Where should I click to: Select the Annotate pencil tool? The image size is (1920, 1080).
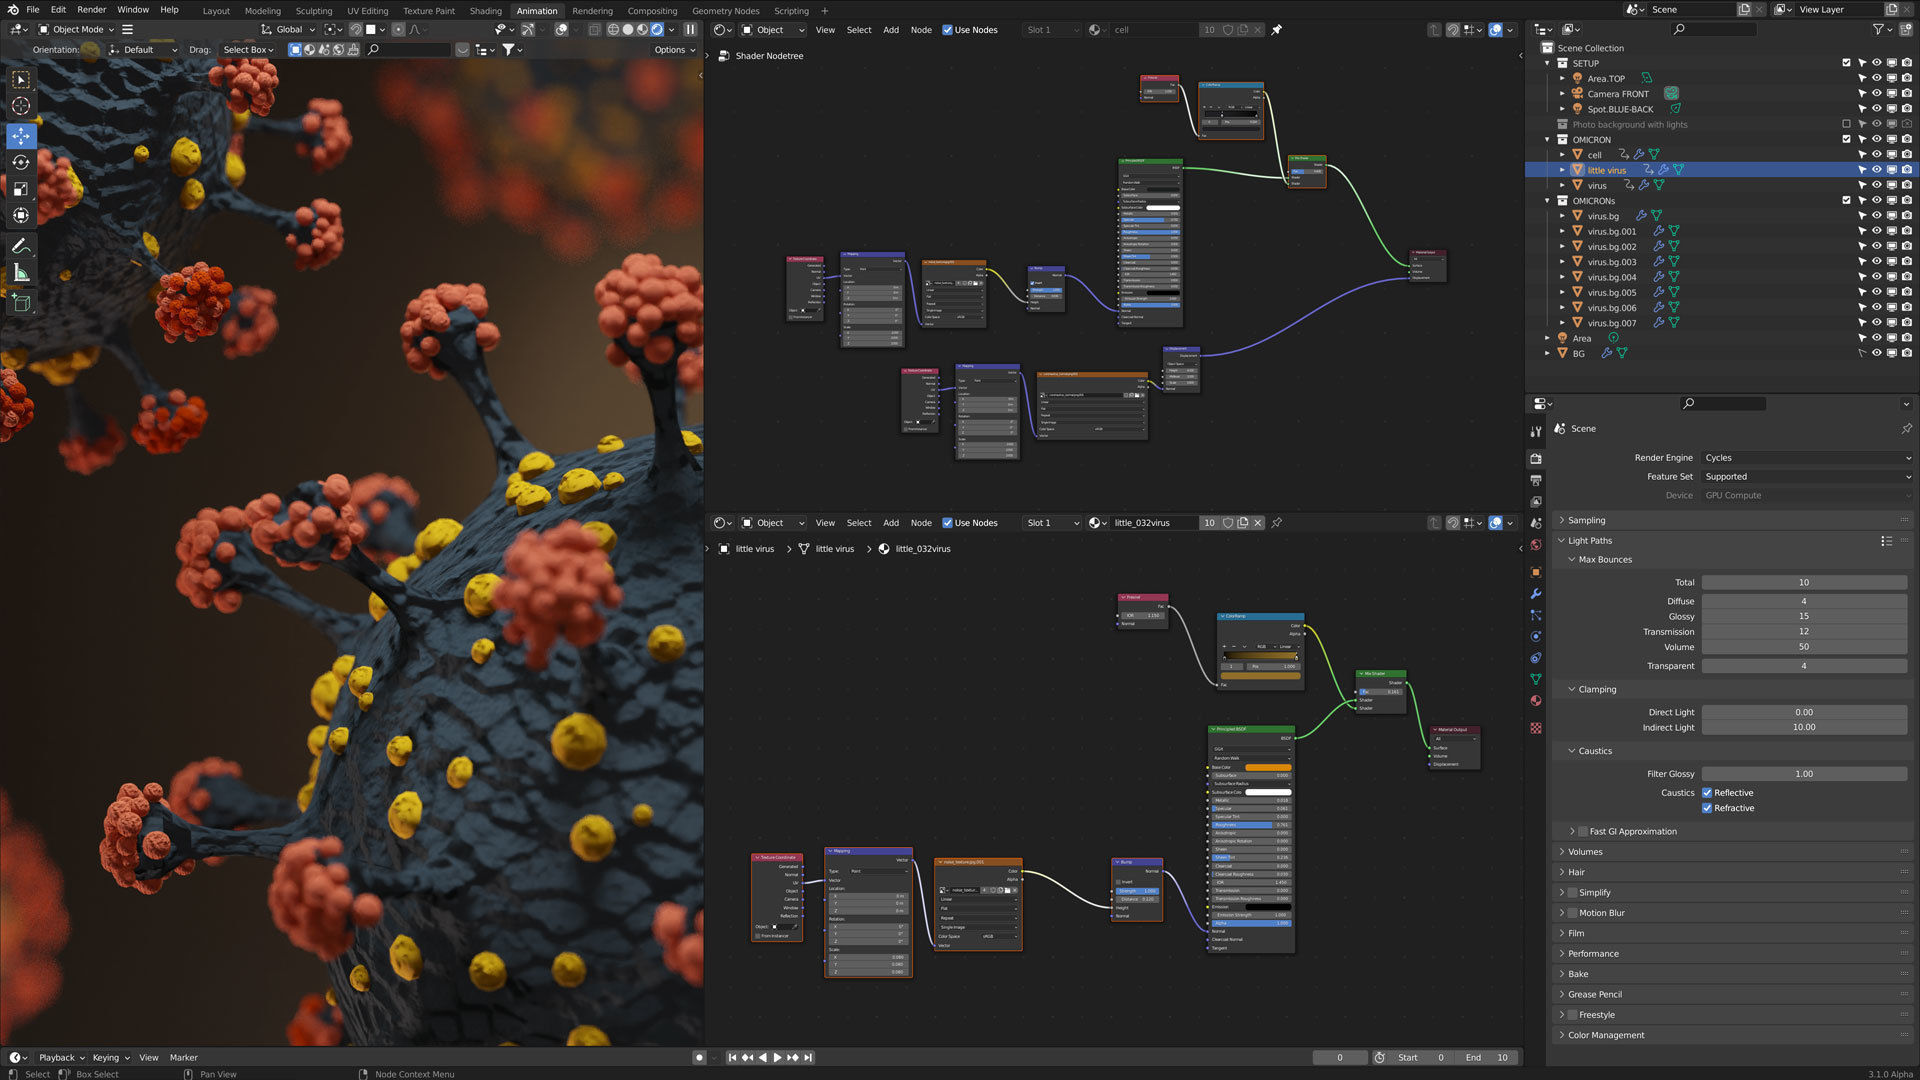click(21, 246)
